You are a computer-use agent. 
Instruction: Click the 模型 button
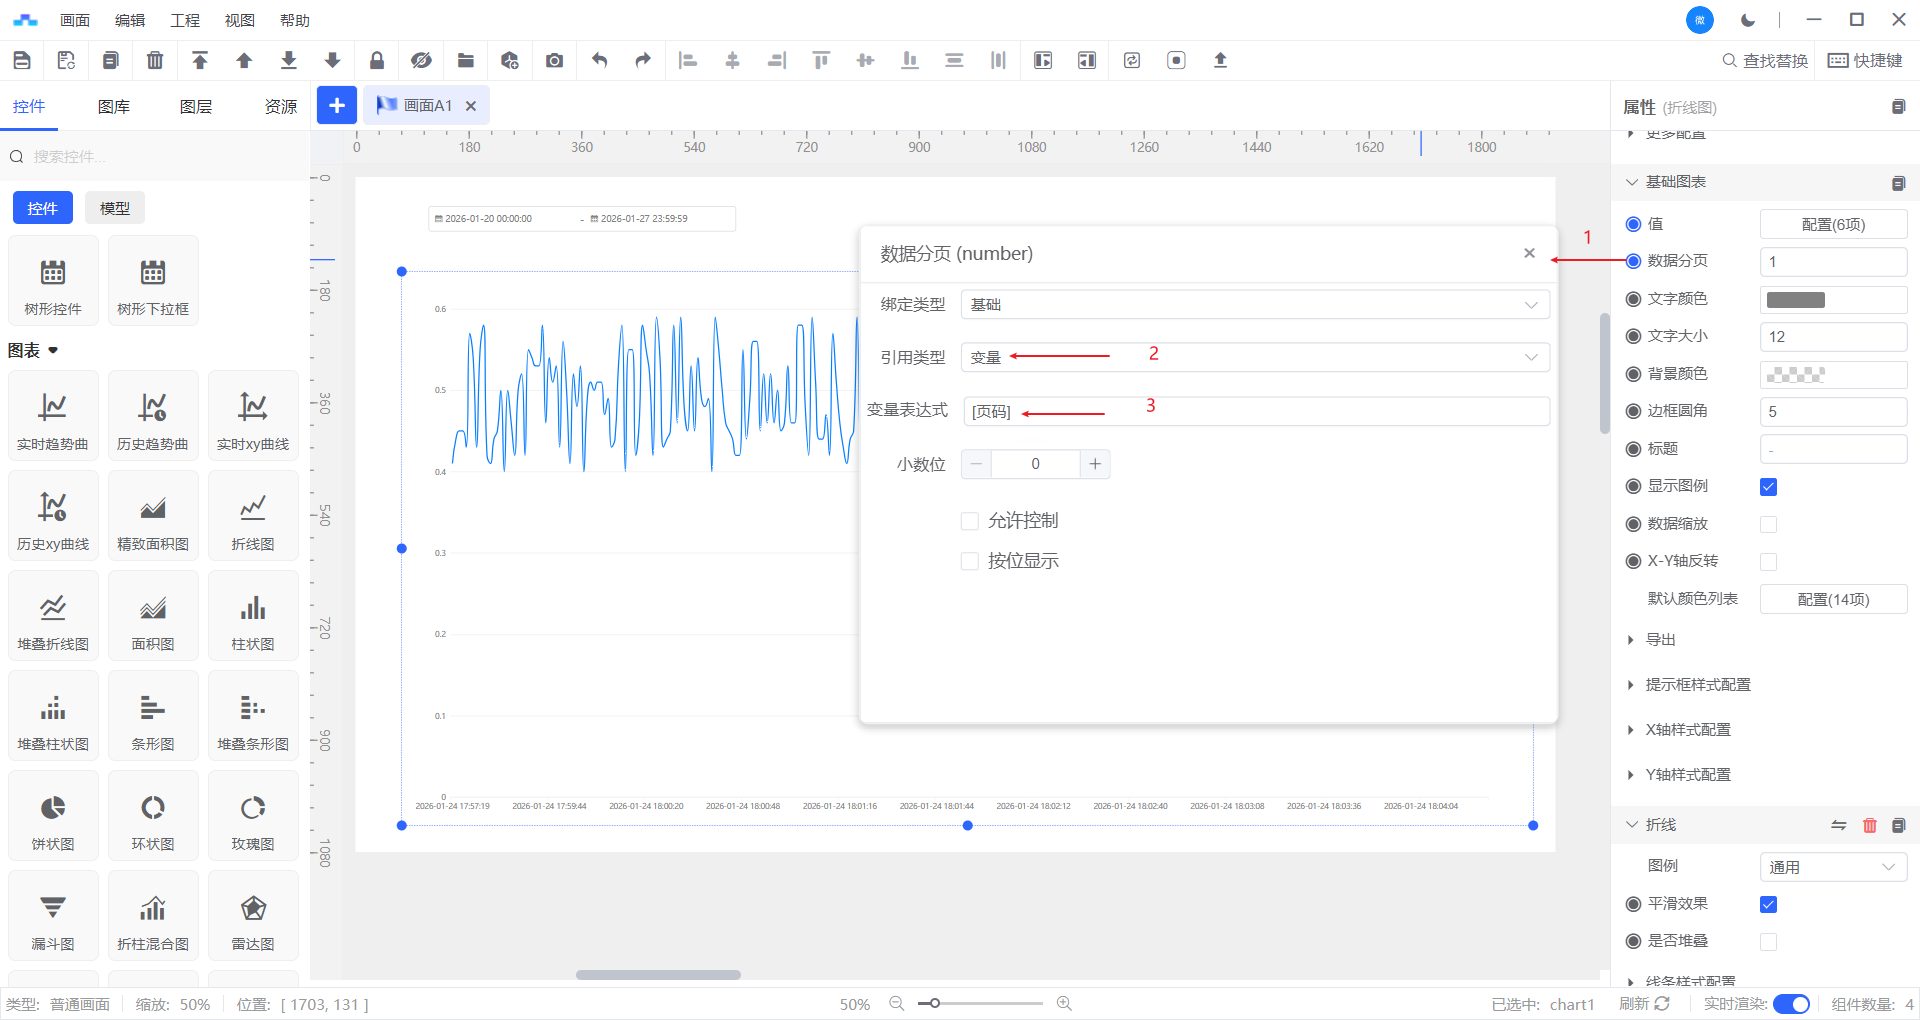115,208
